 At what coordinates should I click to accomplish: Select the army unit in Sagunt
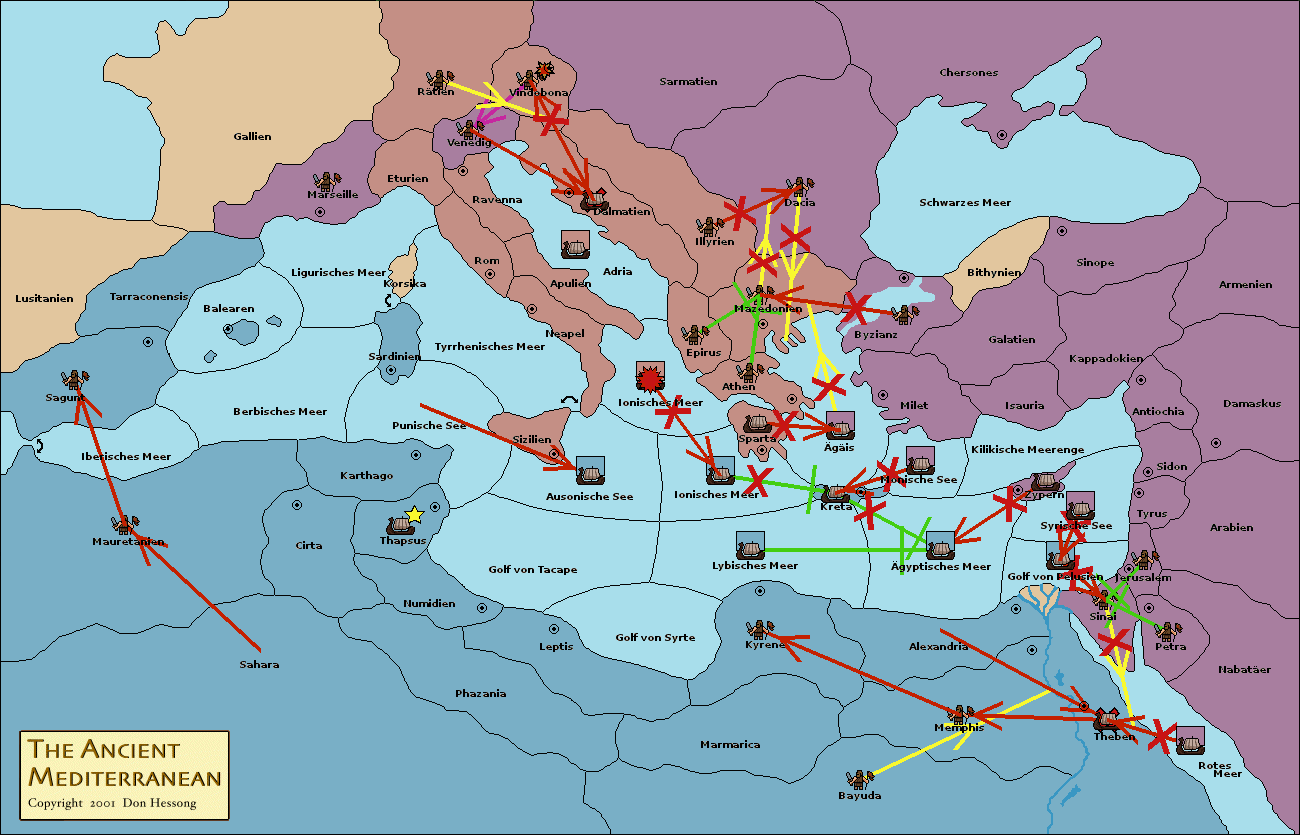74,380
